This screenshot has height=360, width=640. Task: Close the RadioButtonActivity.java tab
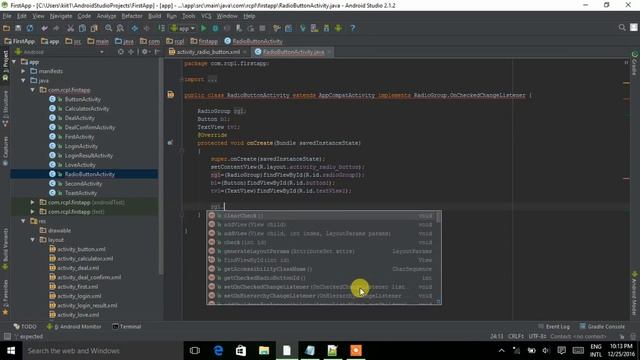coord(329,52)
